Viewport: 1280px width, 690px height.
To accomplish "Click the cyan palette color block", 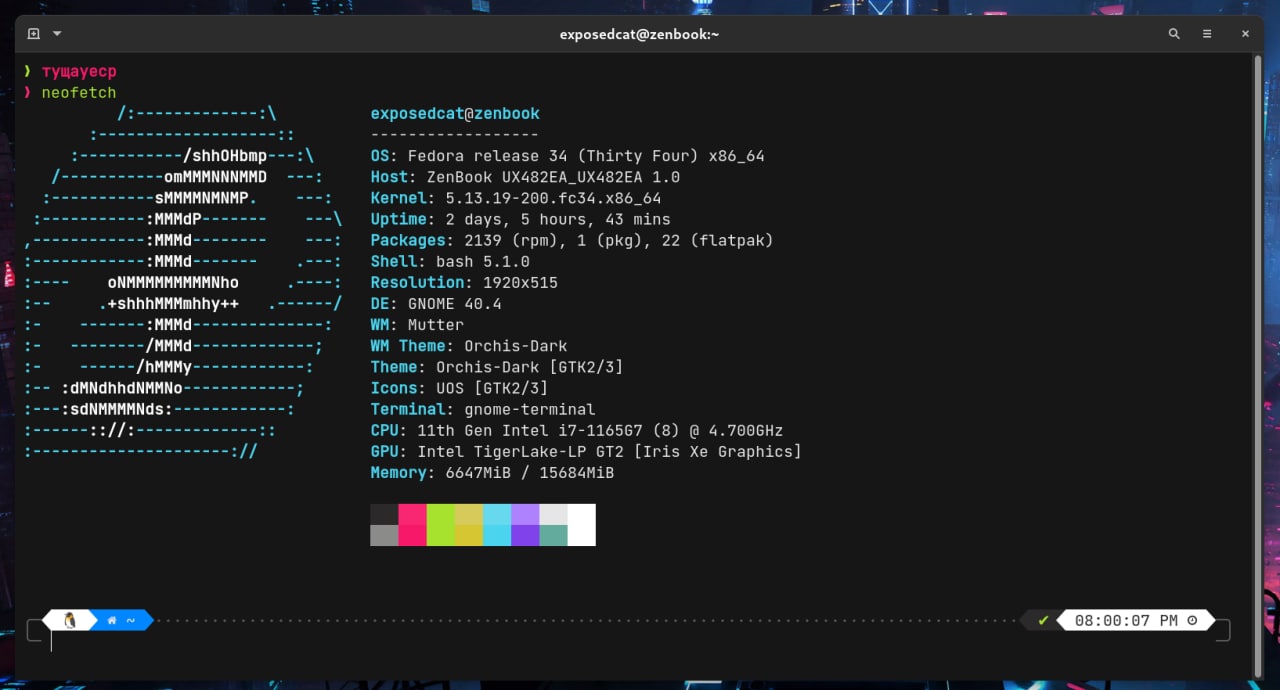I will [497, 525].
